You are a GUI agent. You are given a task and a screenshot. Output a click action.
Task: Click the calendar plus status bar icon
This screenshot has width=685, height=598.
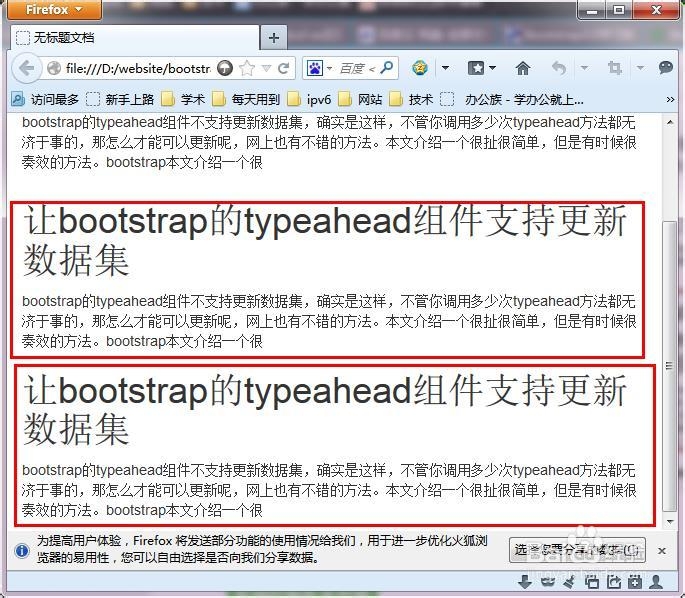(635, 582)
